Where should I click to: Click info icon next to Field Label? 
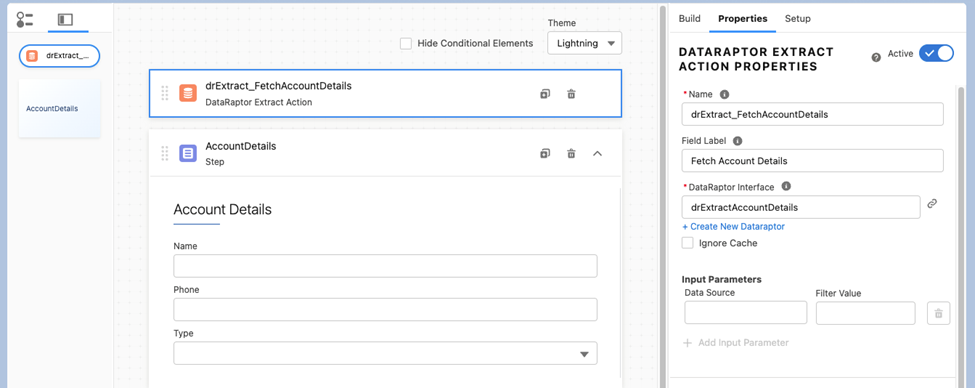click(737, 141)
